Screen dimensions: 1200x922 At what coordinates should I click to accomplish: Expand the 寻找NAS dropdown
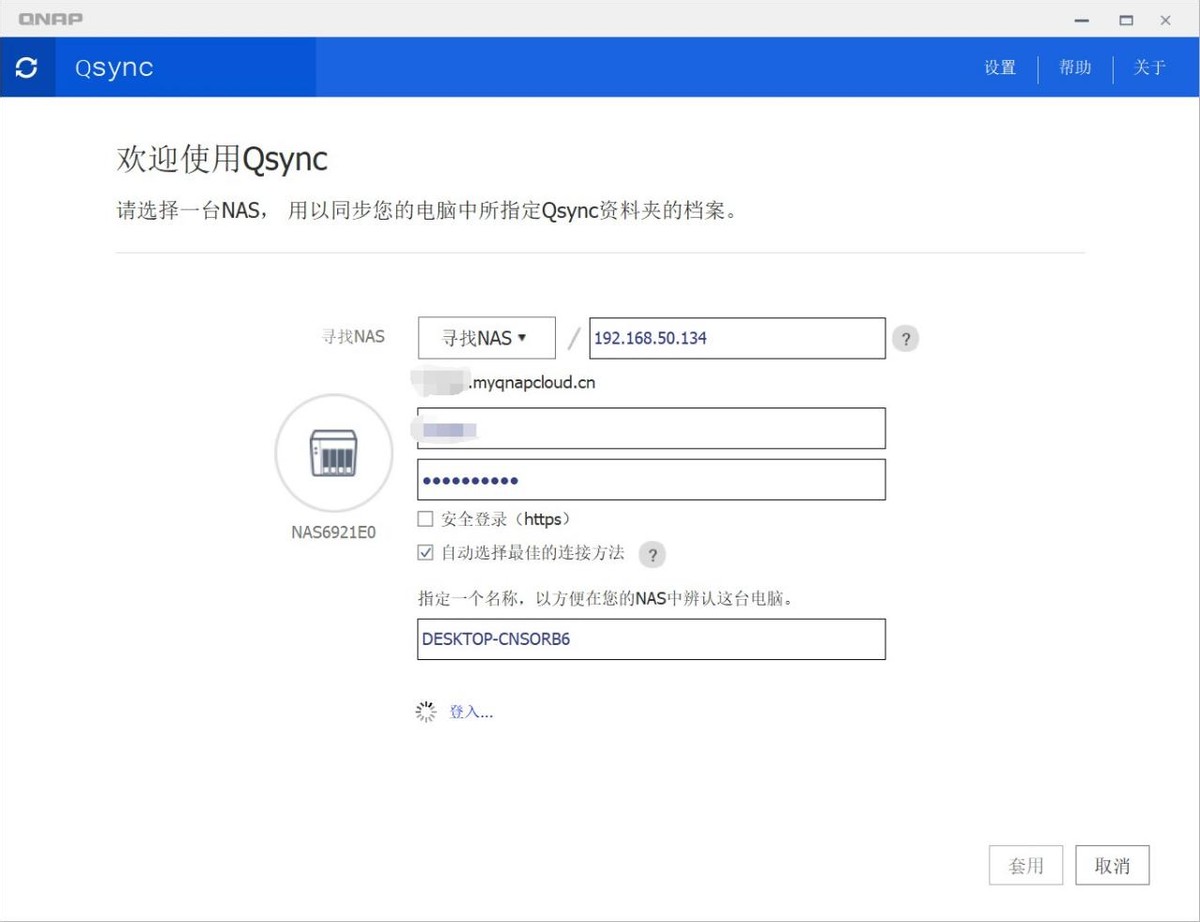point(486,338)
